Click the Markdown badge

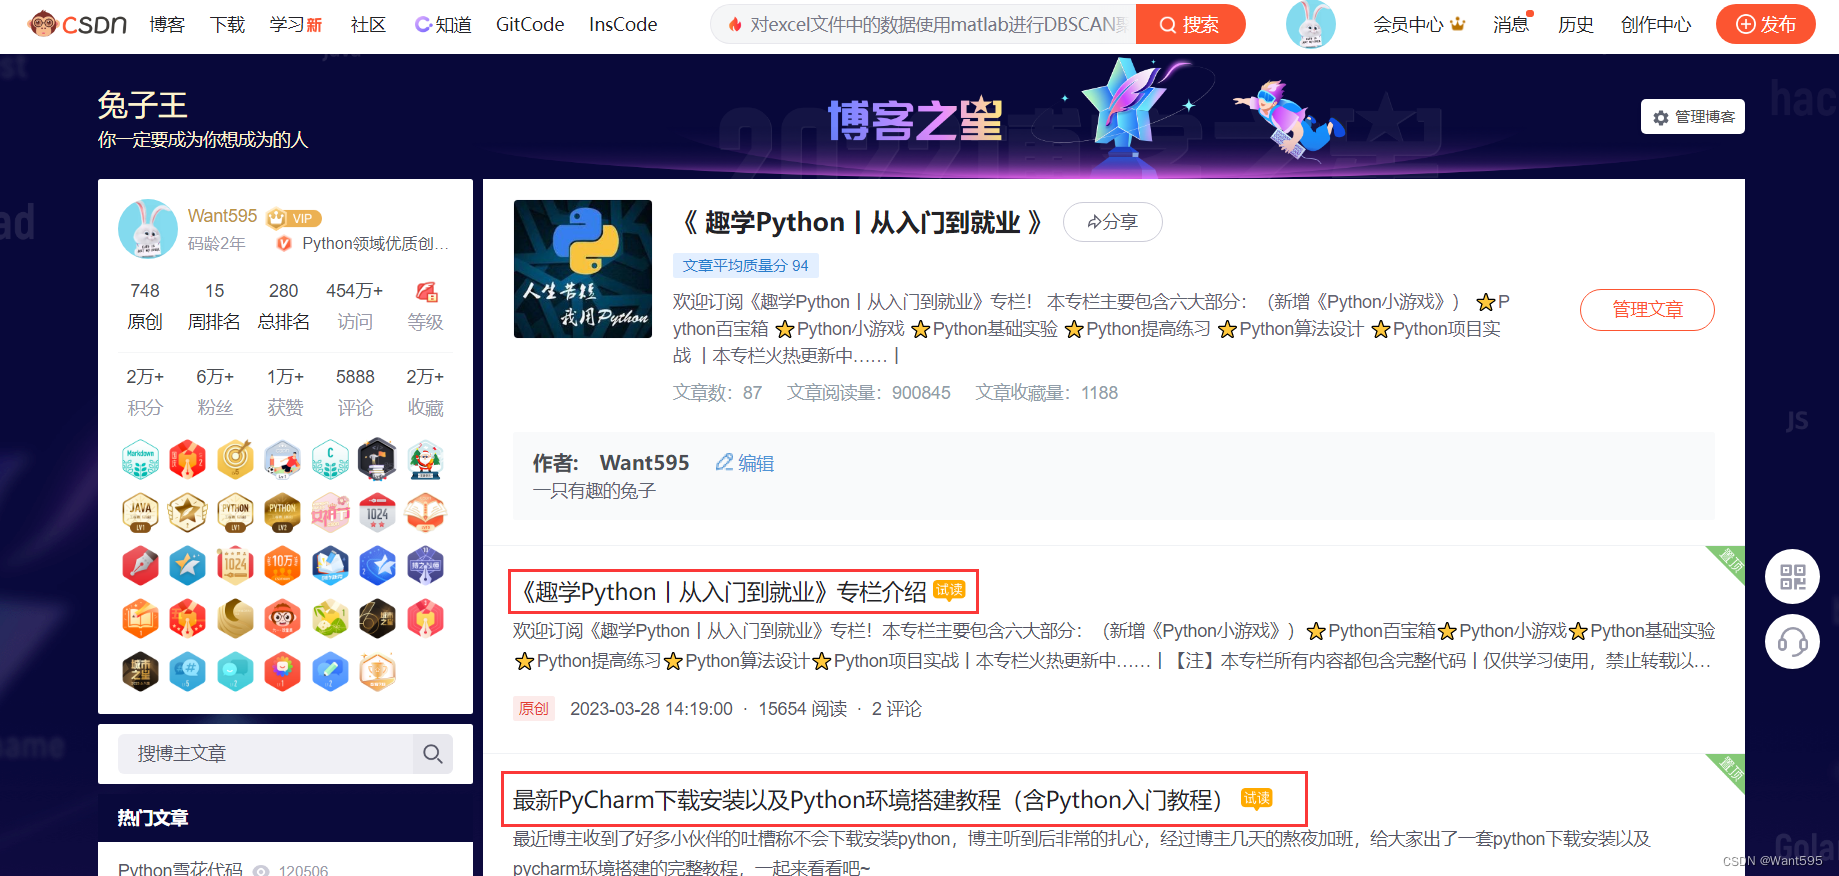click(x=140, y=459)
